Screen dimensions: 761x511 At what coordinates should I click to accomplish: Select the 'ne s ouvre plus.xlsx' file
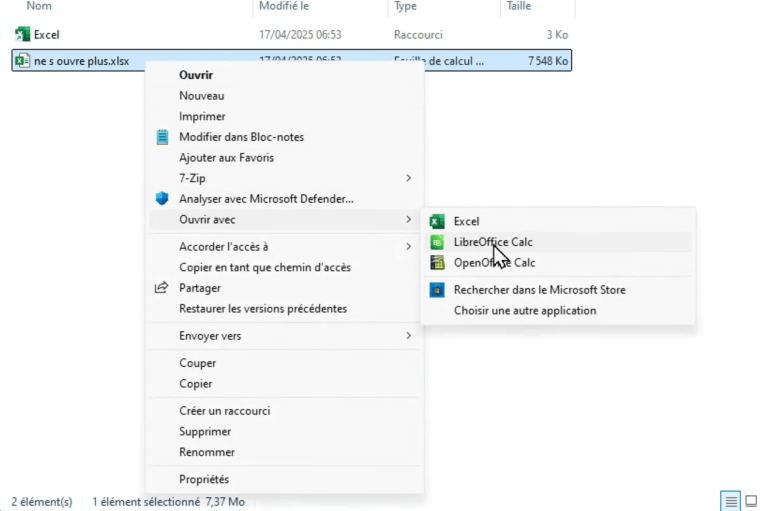tap(81, 62)
